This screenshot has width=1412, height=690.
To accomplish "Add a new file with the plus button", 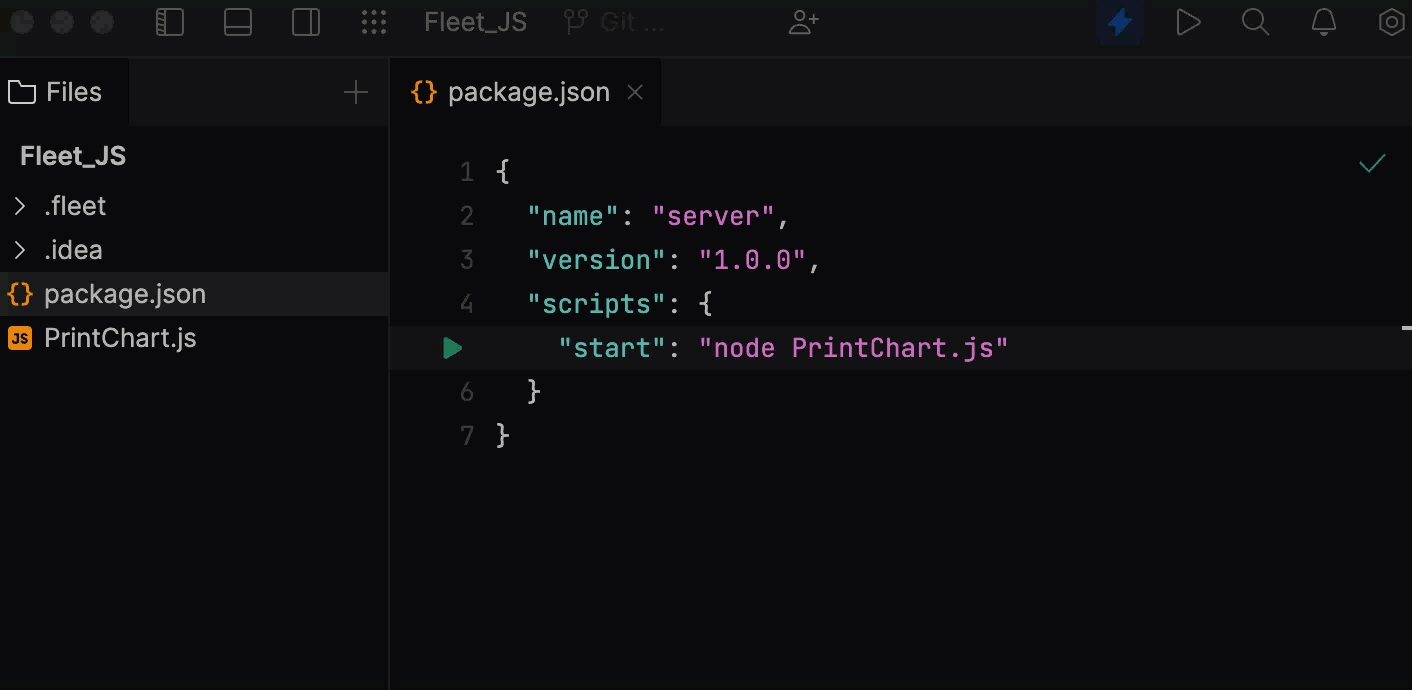I will pyautogui.click(x=355, y=91).
